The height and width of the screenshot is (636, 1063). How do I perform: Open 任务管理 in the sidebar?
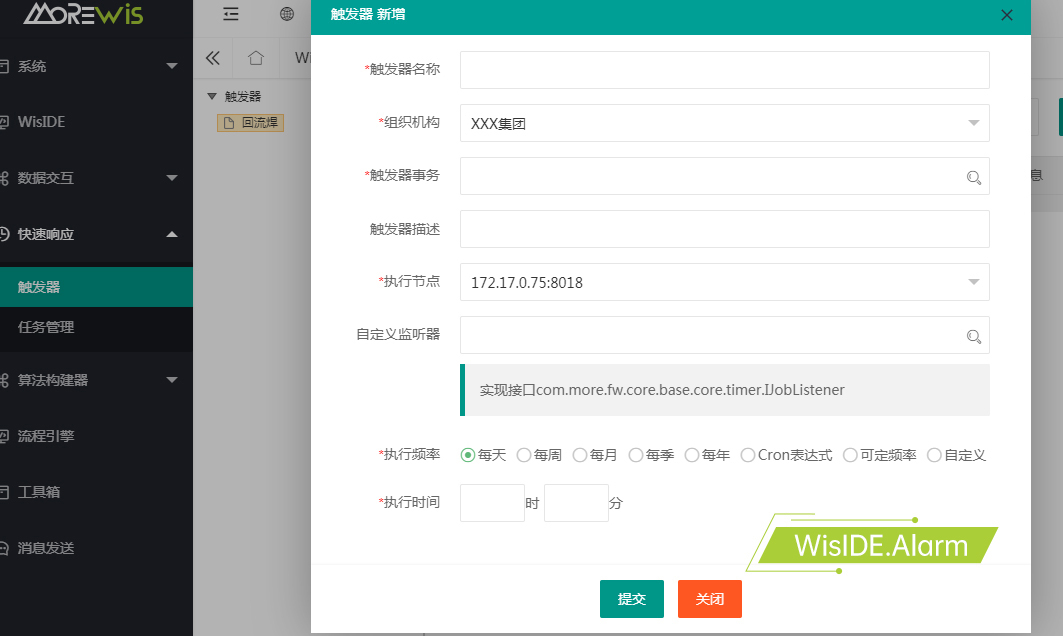[46, 327]
